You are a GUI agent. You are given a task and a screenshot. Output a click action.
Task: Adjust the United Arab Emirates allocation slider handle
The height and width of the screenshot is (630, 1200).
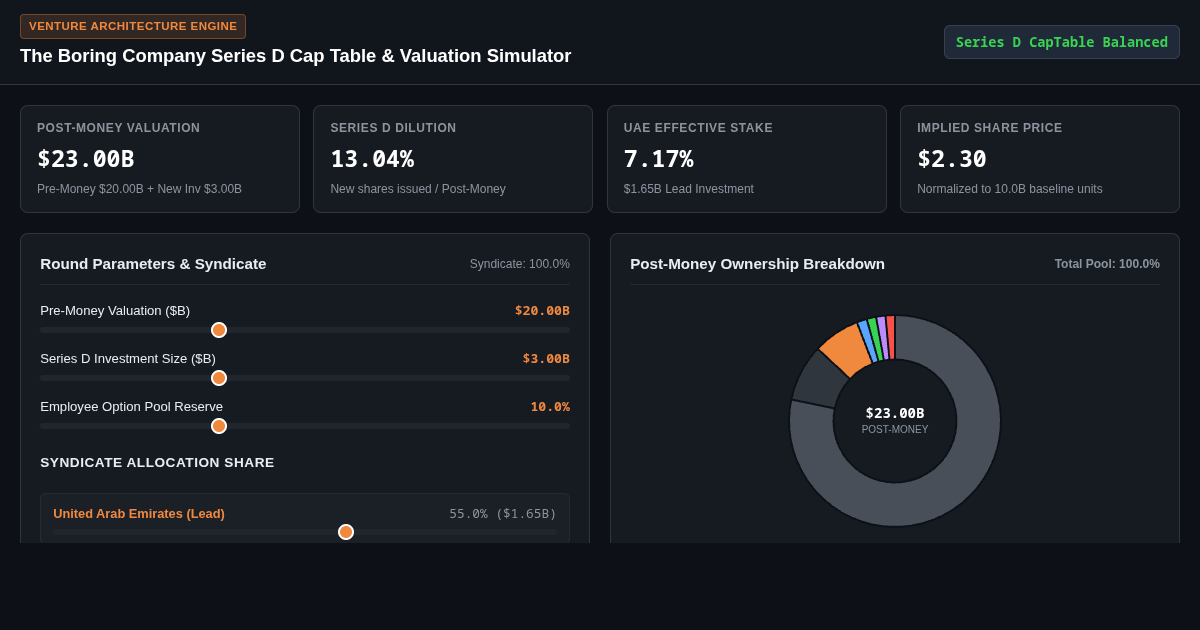pos(346,532)
